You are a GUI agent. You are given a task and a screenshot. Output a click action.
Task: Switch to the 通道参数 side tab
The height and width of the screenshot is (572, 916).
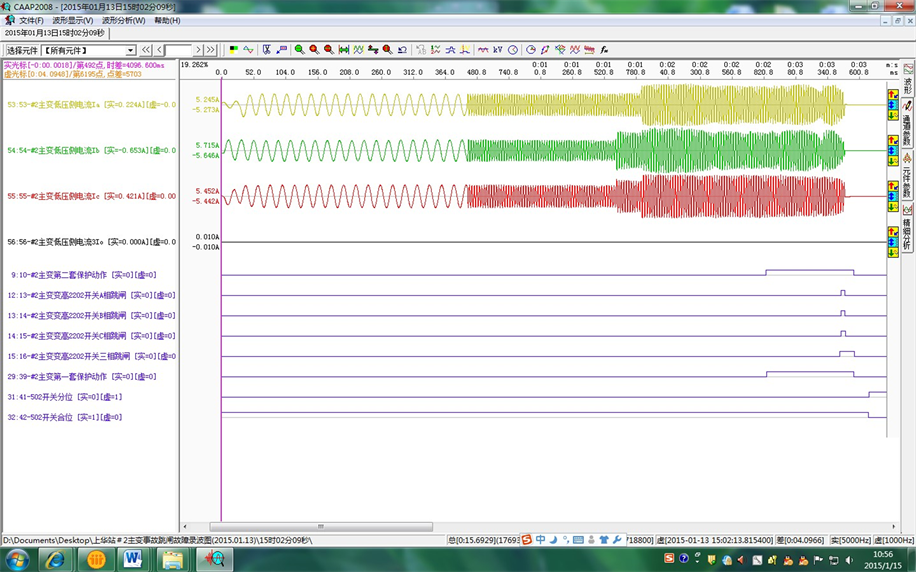[x=908, y=117]
